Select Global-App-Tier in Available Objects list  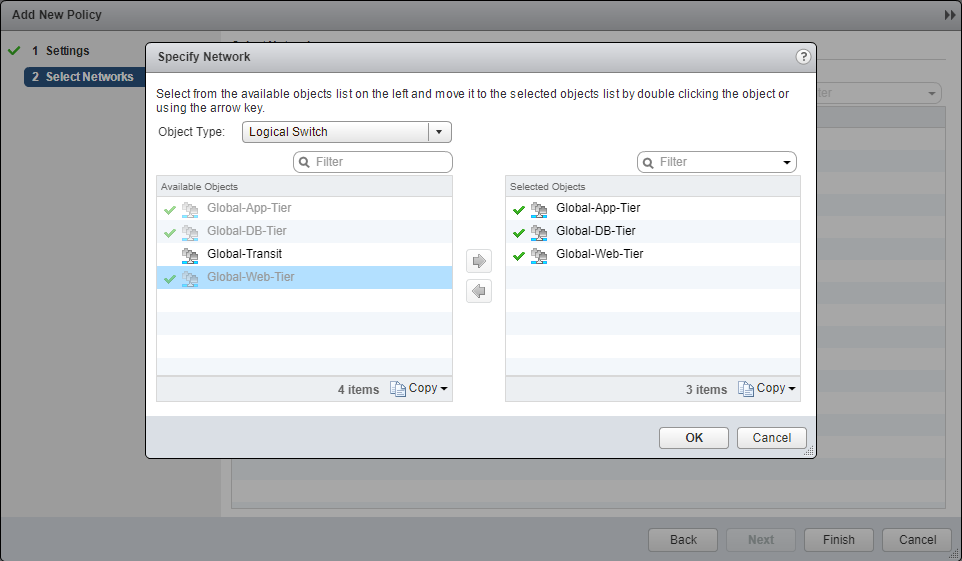pyautogui.click(x=249, y=208)
